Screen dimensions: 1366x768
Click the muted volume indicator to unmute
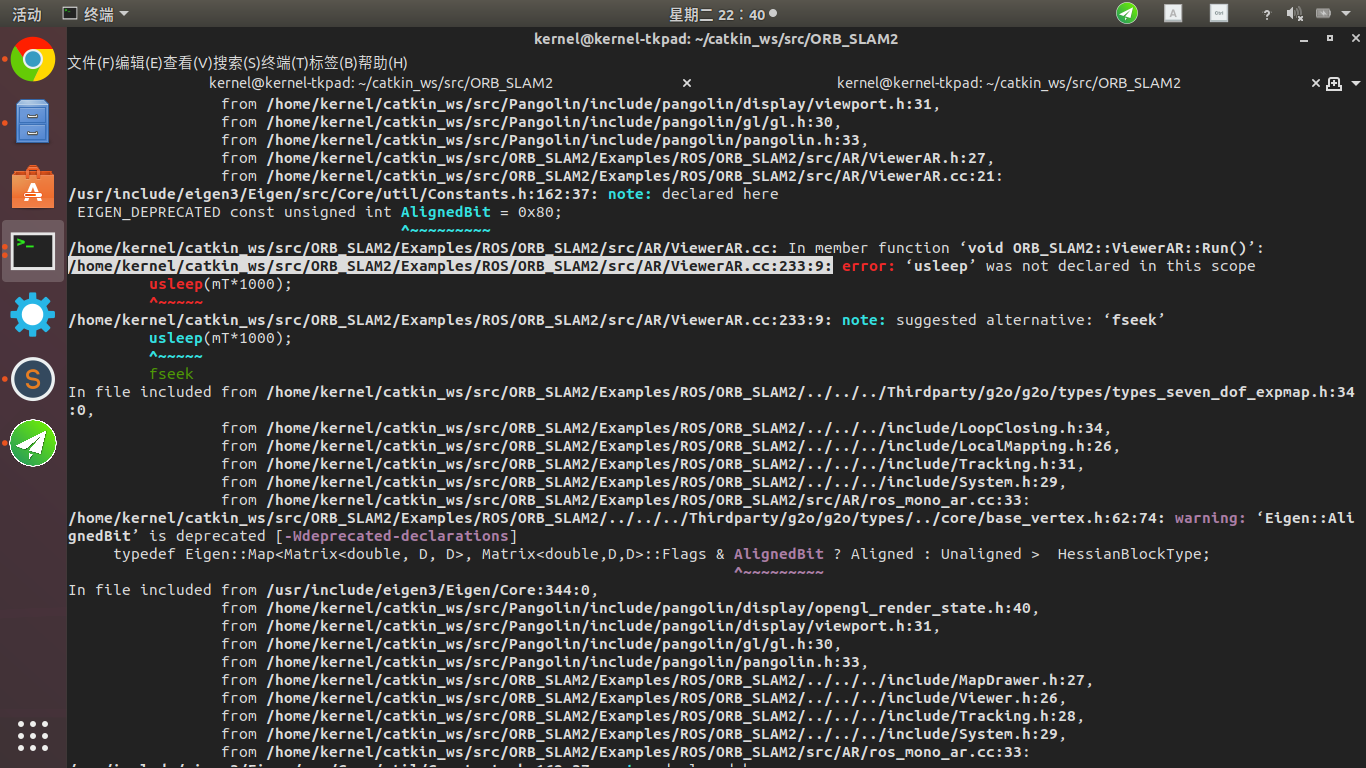point(1292,14)
